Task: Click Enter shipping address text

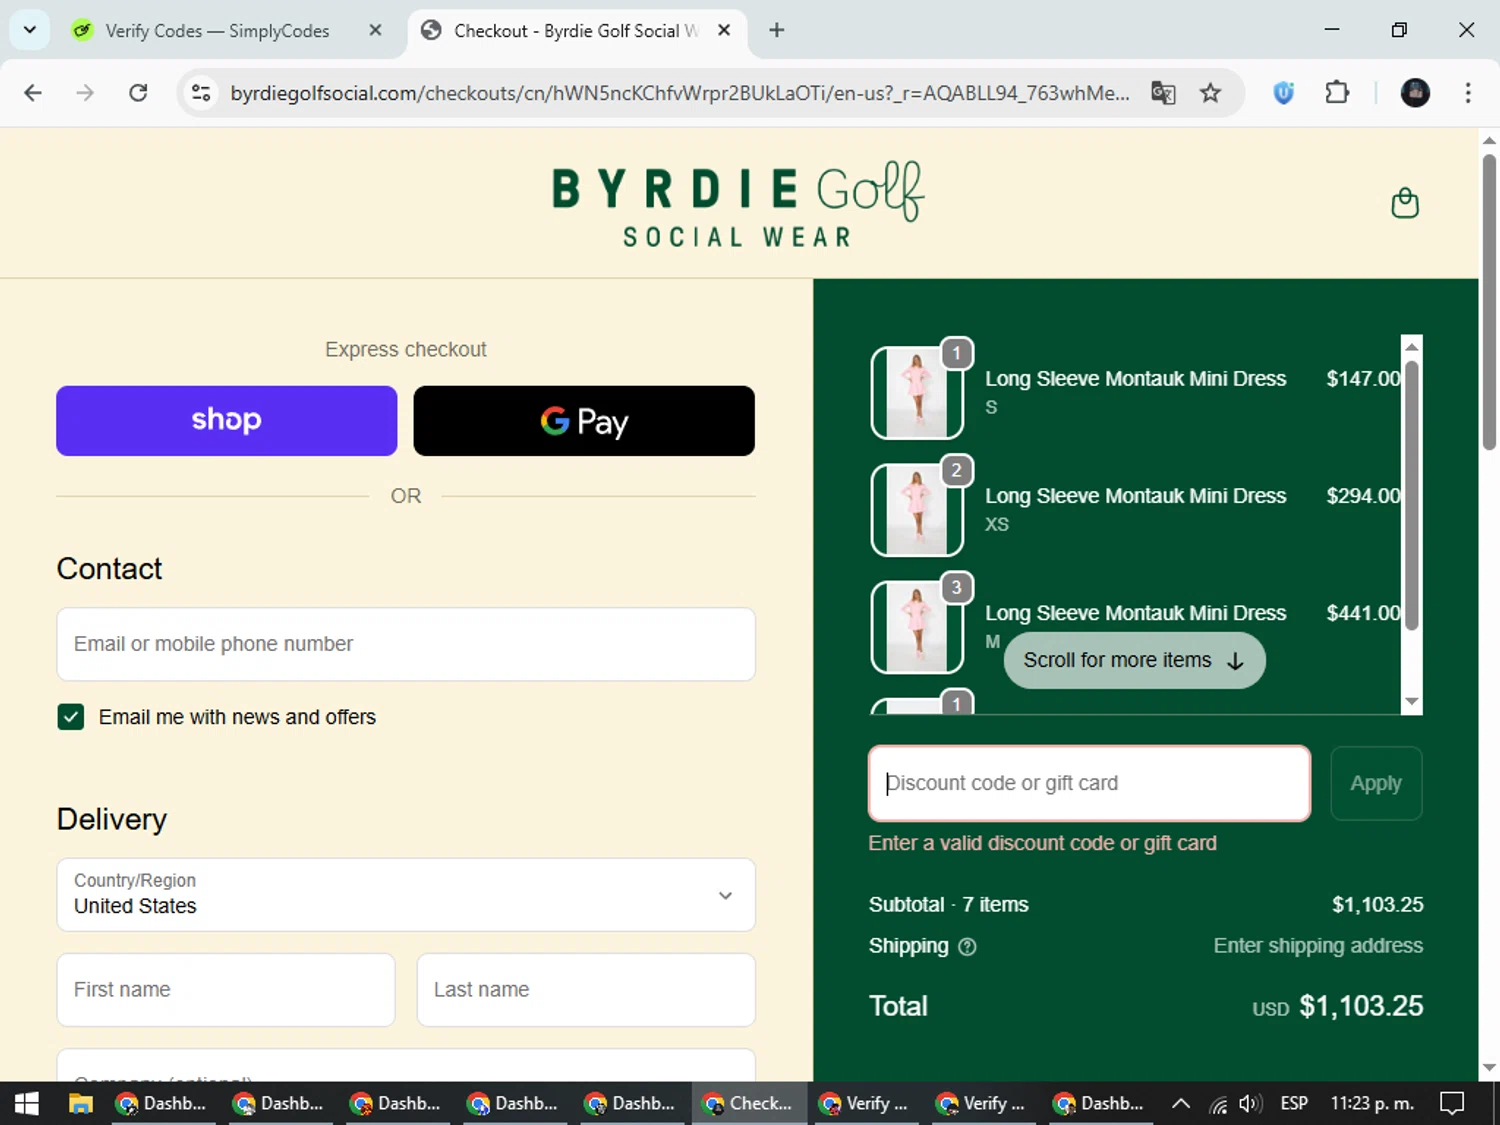Action: [1318, 946]
